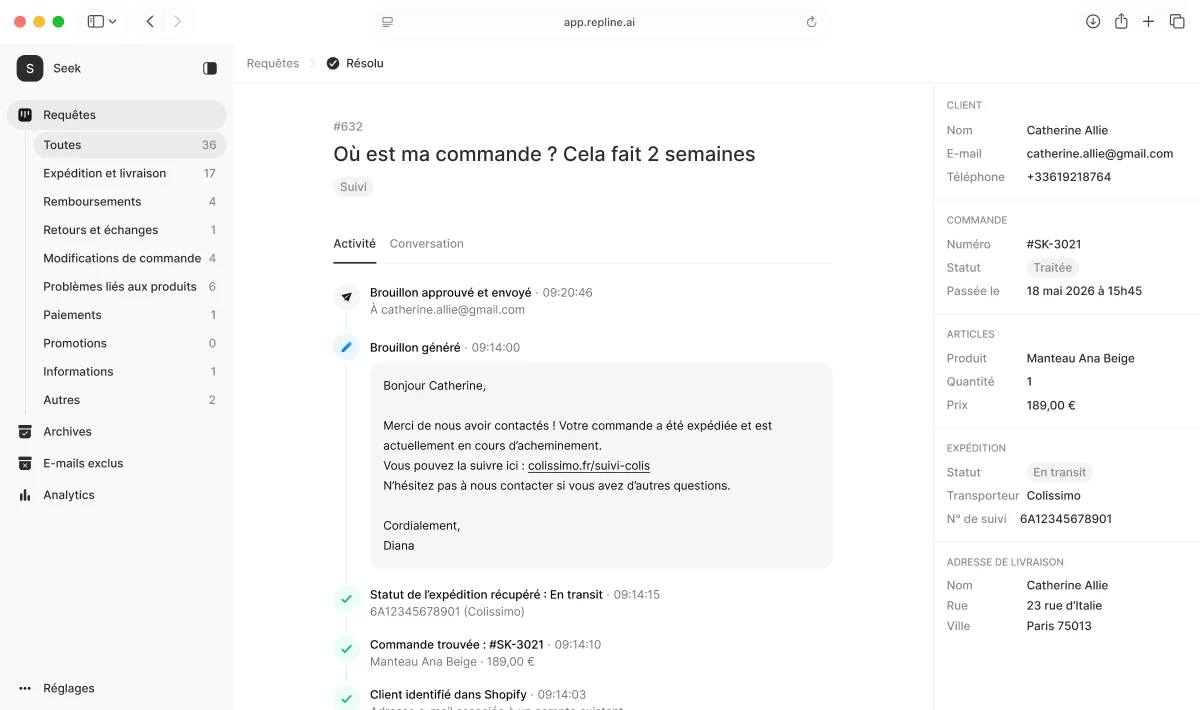
Task: Click the Traitée order status badge
Action: 1052,267
